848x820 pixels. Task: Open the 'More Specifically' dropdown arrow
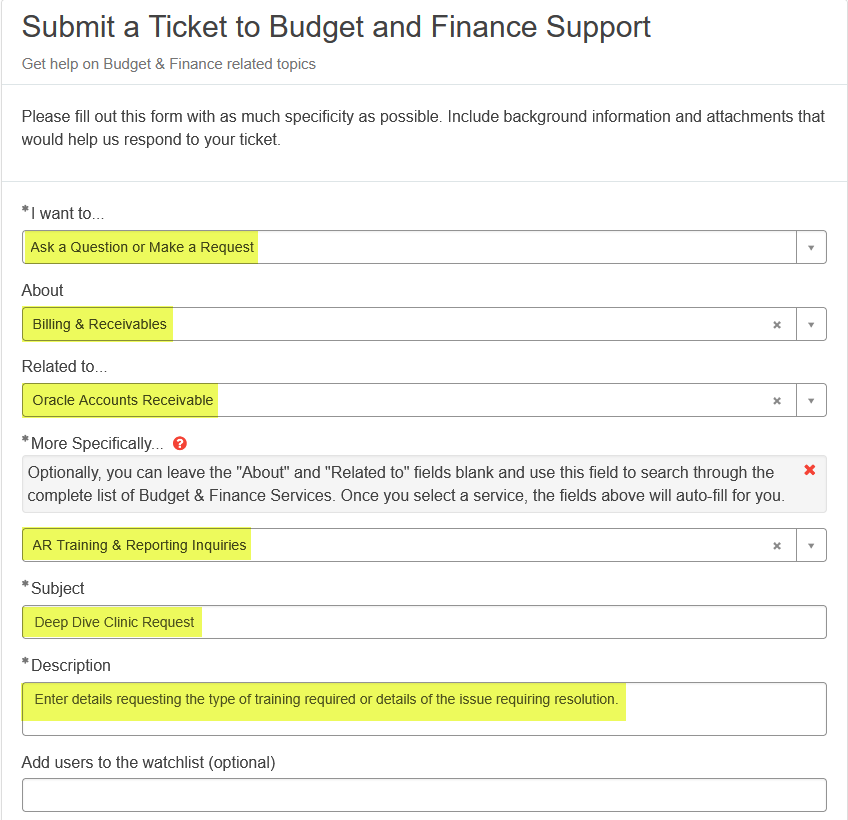[x=811, y=545]
